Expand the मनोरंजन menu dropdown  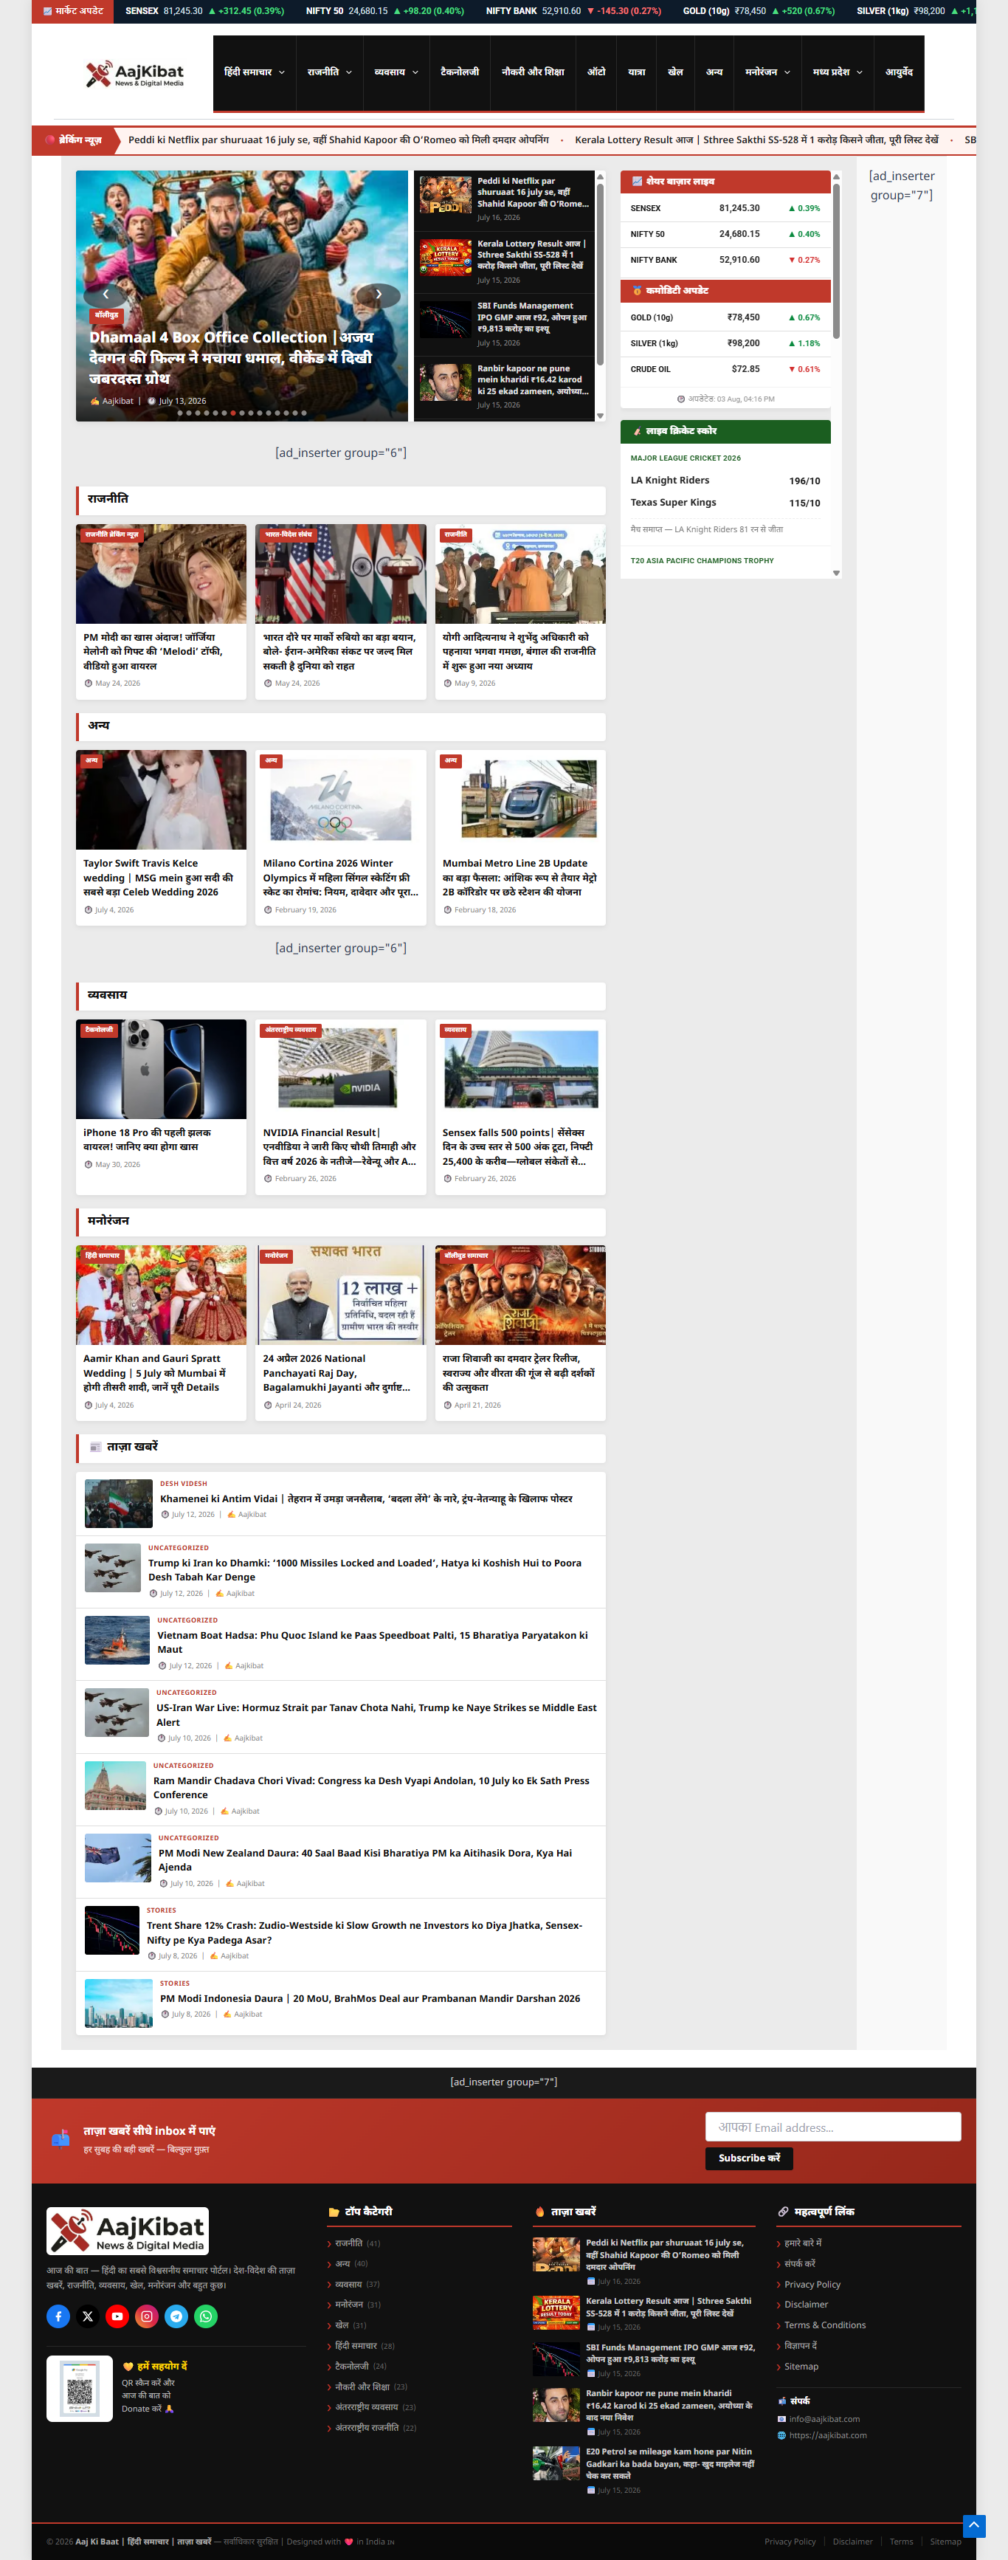pyautogui.click(x=767, y=72)
